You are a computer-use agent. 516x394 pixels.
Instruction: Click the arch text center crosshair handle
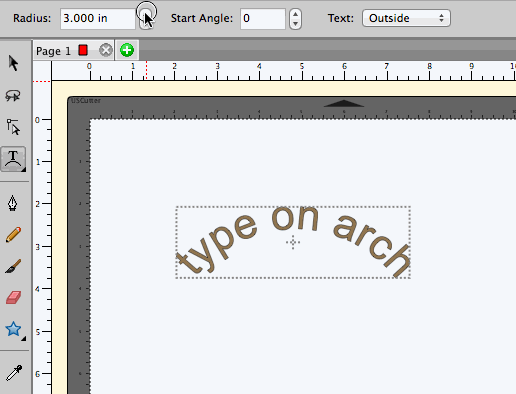tap(293, 242)
